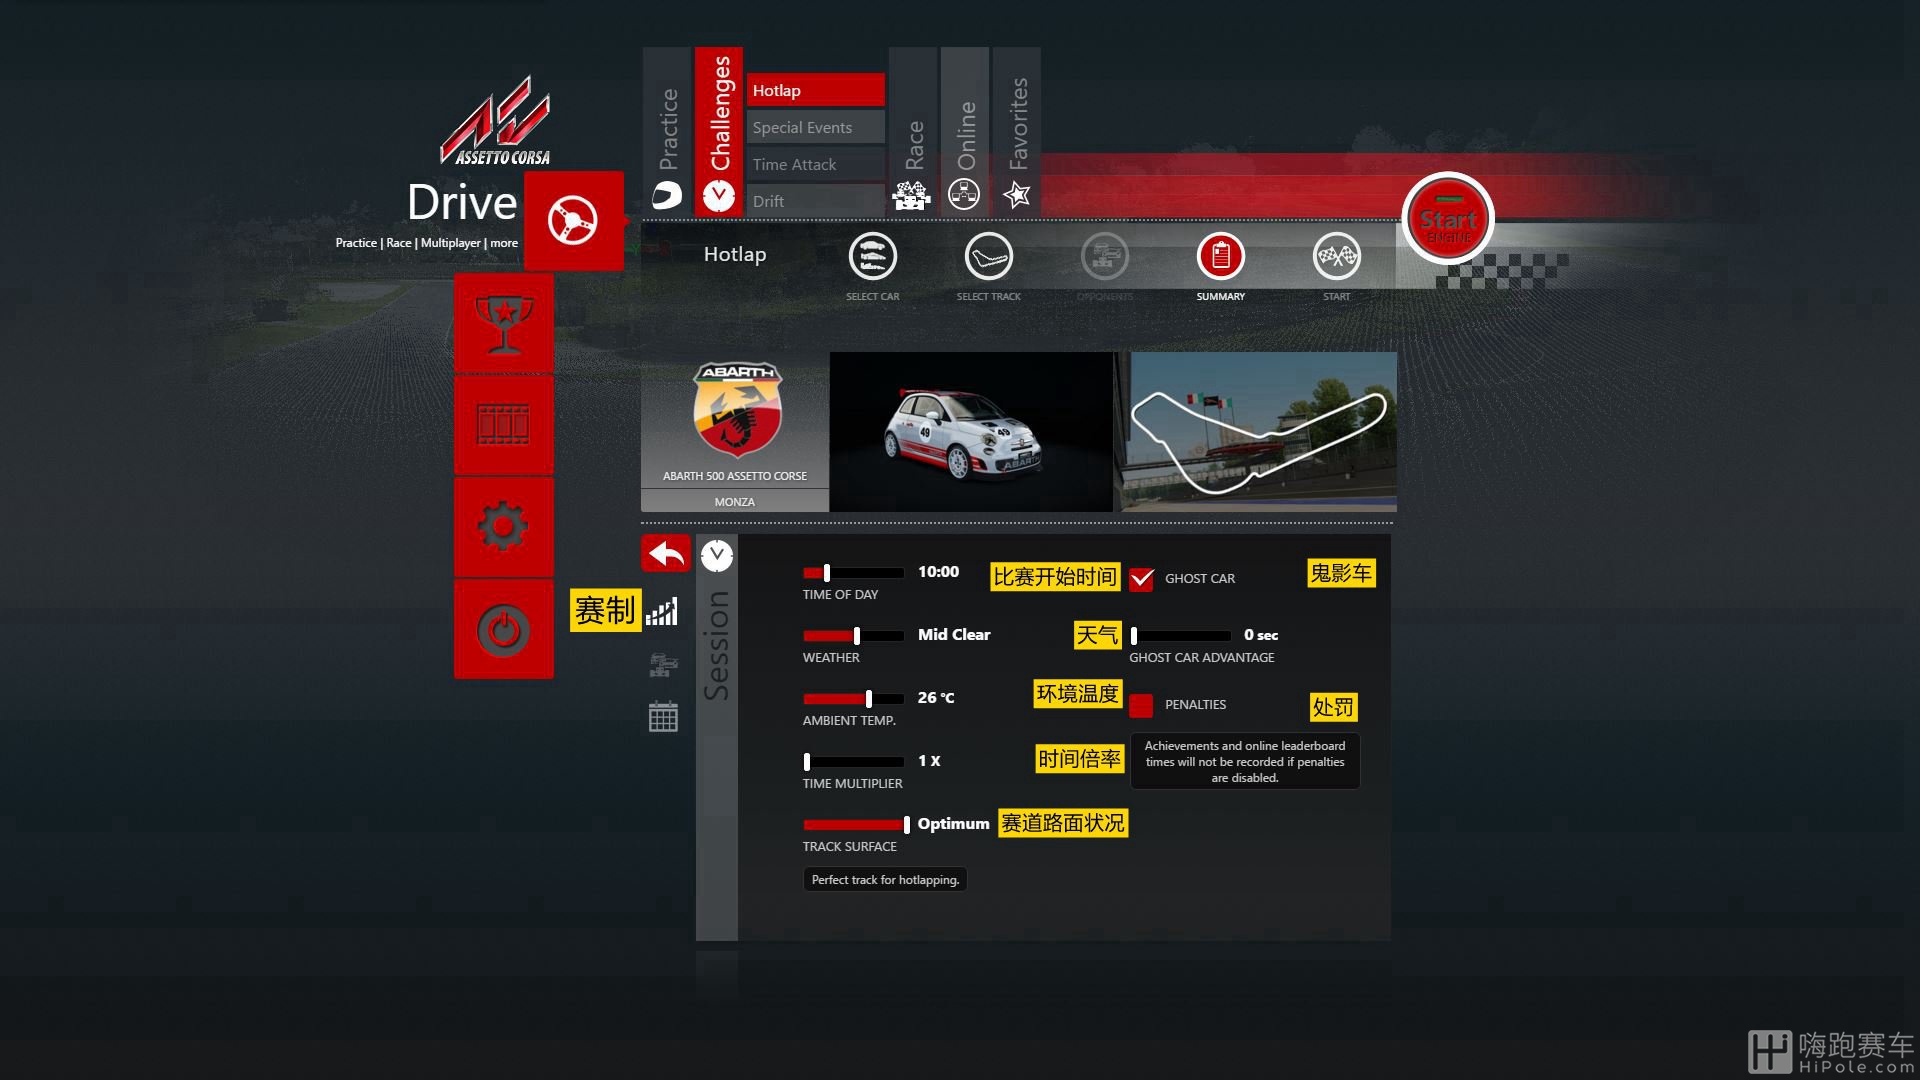Select the Hotlap challenge entry
Viewport: 1920px width, 1080px height.
(x=815, y=90)
